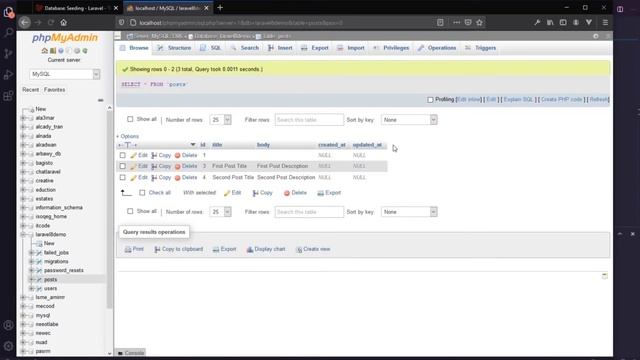Enable bottom Show all checkbox

(130, 211)
